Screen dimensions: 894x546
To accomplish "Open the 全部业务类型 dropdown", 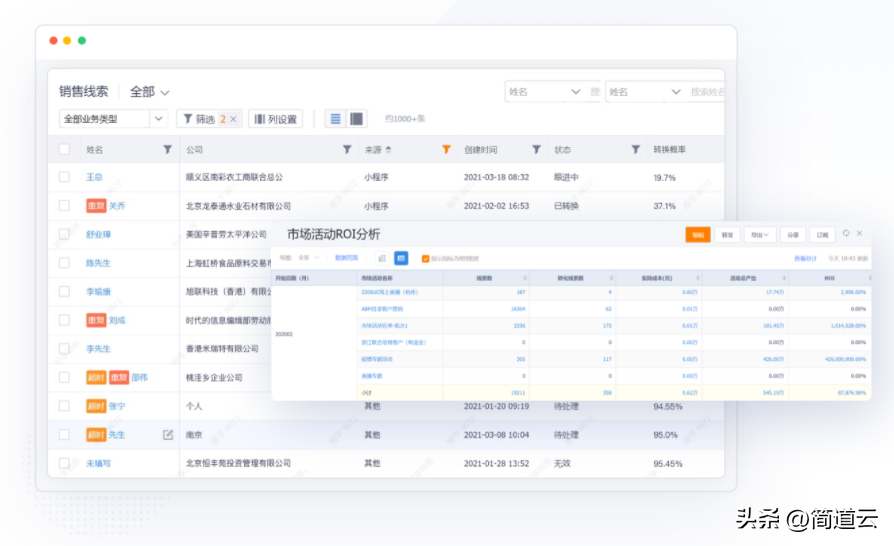I will click(113, 119).
